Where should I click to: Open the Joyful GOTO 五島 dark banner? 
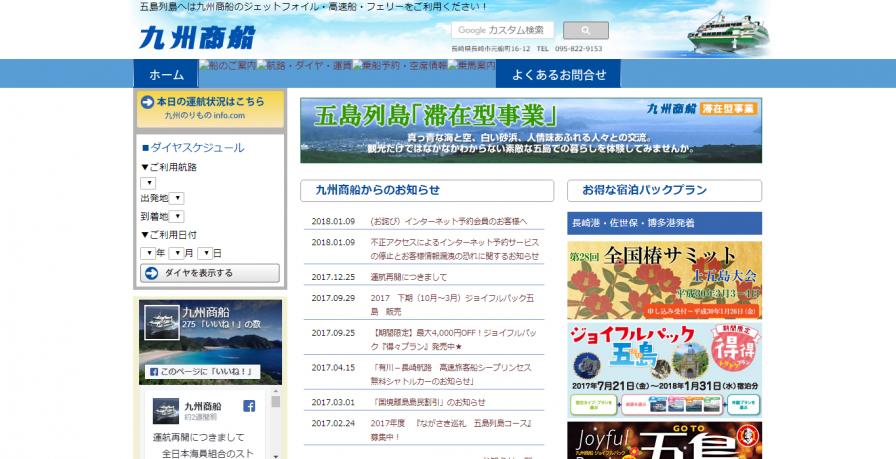[664, 441]
